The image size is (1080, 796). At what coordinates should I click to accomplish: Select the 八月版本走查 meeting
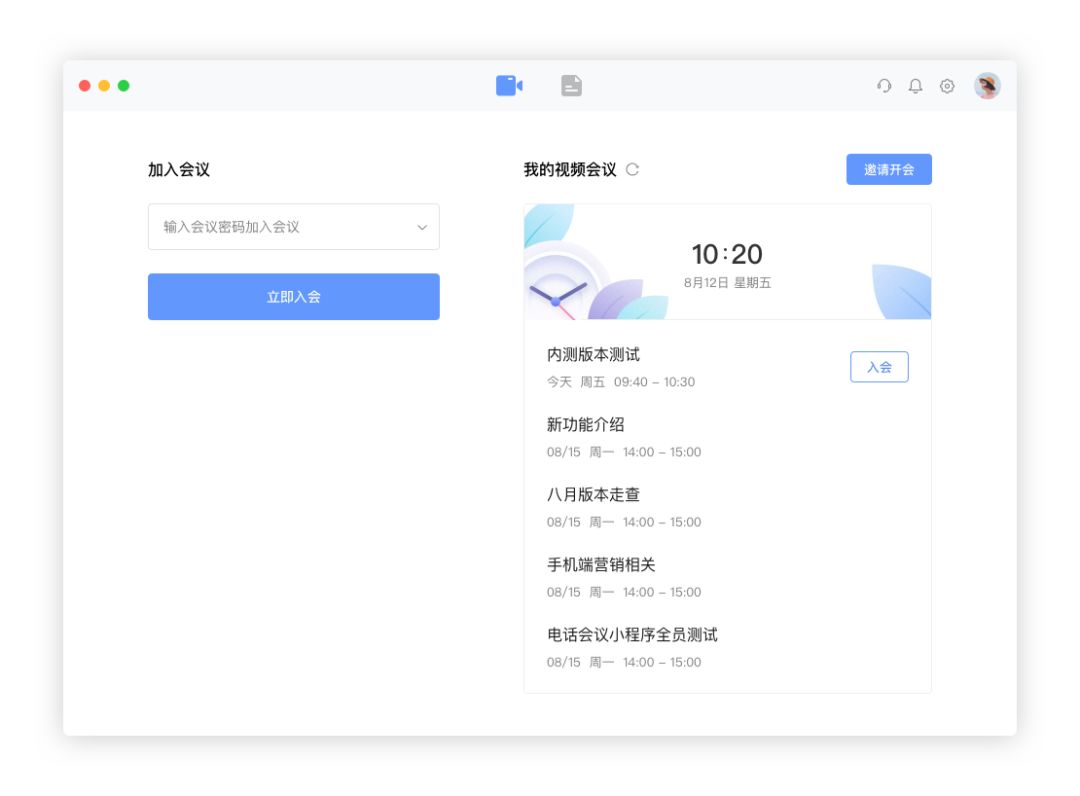(x=593, y=494)
